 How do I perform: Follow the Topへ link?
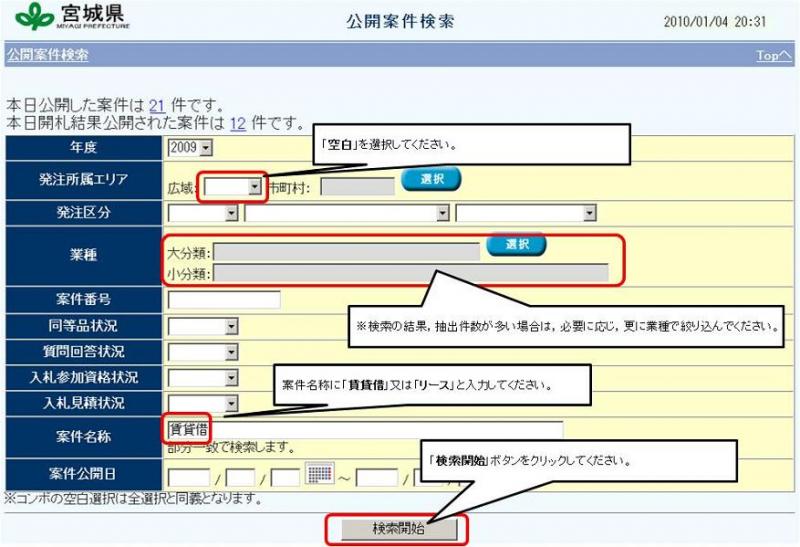click(x=774, y=55)
